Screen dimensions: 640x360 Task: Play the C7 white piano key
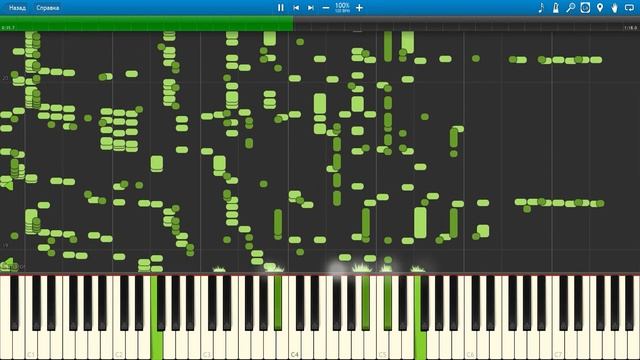558,343
